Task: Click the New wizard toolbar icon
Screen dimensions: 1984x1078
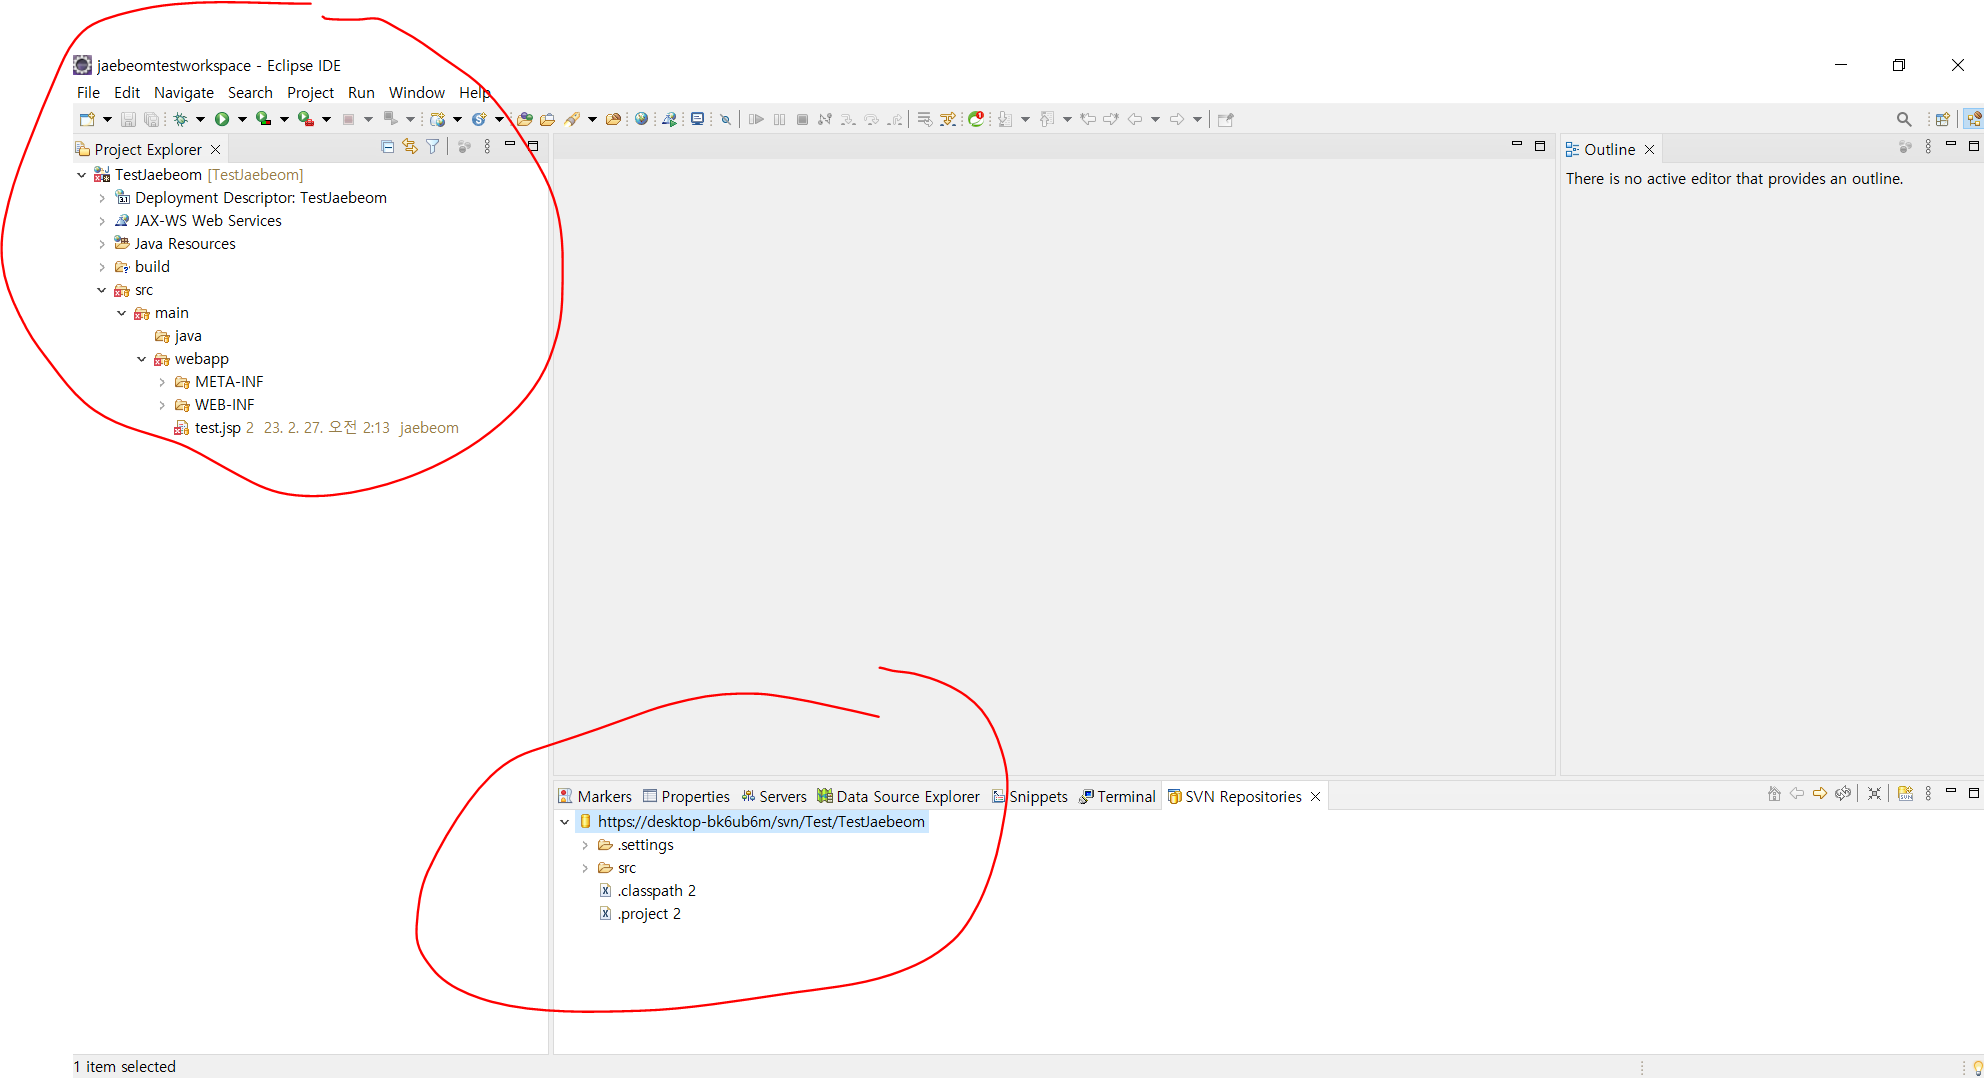Action: [x=87, y=120]
